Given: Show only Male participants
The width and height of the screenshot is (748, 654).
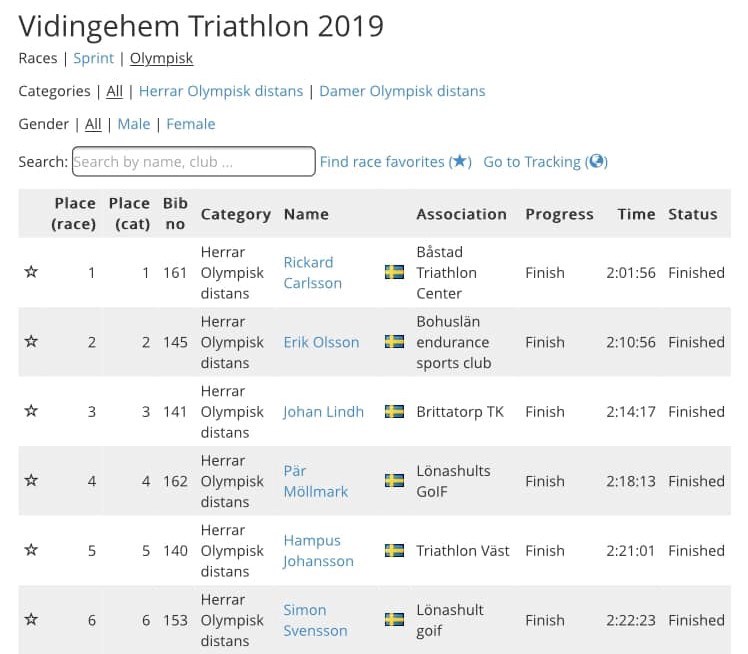Looking at the screenshot, I should (133, 124).
